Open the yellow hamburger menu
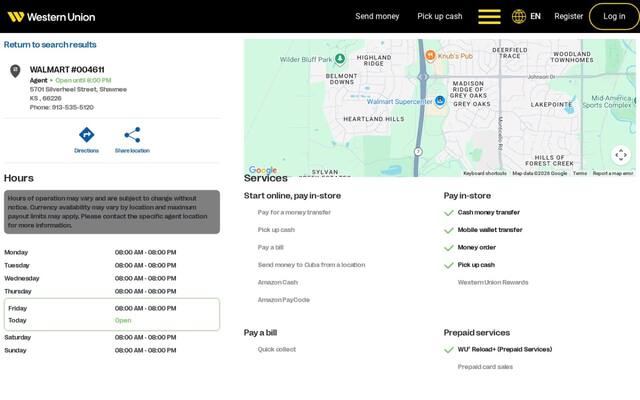This screenshot has height=400, width=640. [x=489, y=16]
